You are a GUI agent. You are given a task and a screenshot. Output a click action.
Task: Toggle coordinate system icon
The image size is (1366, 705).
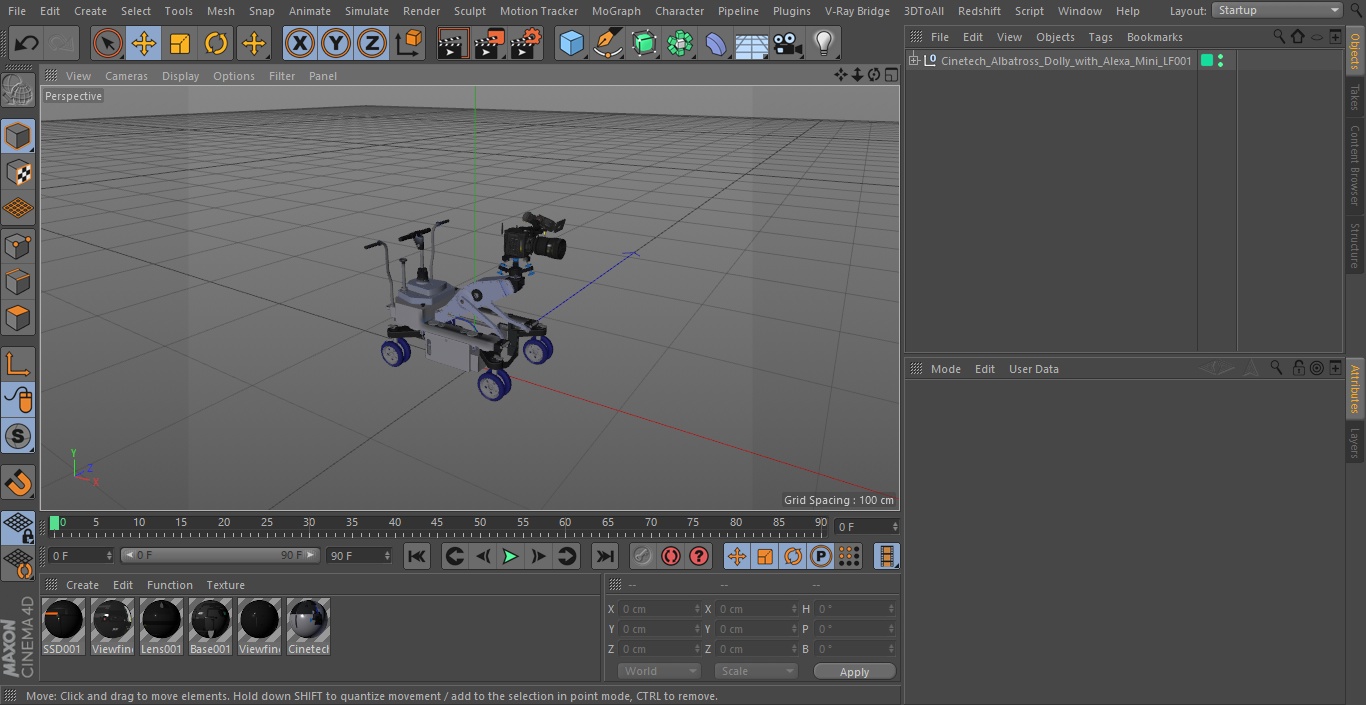(409, 43)
